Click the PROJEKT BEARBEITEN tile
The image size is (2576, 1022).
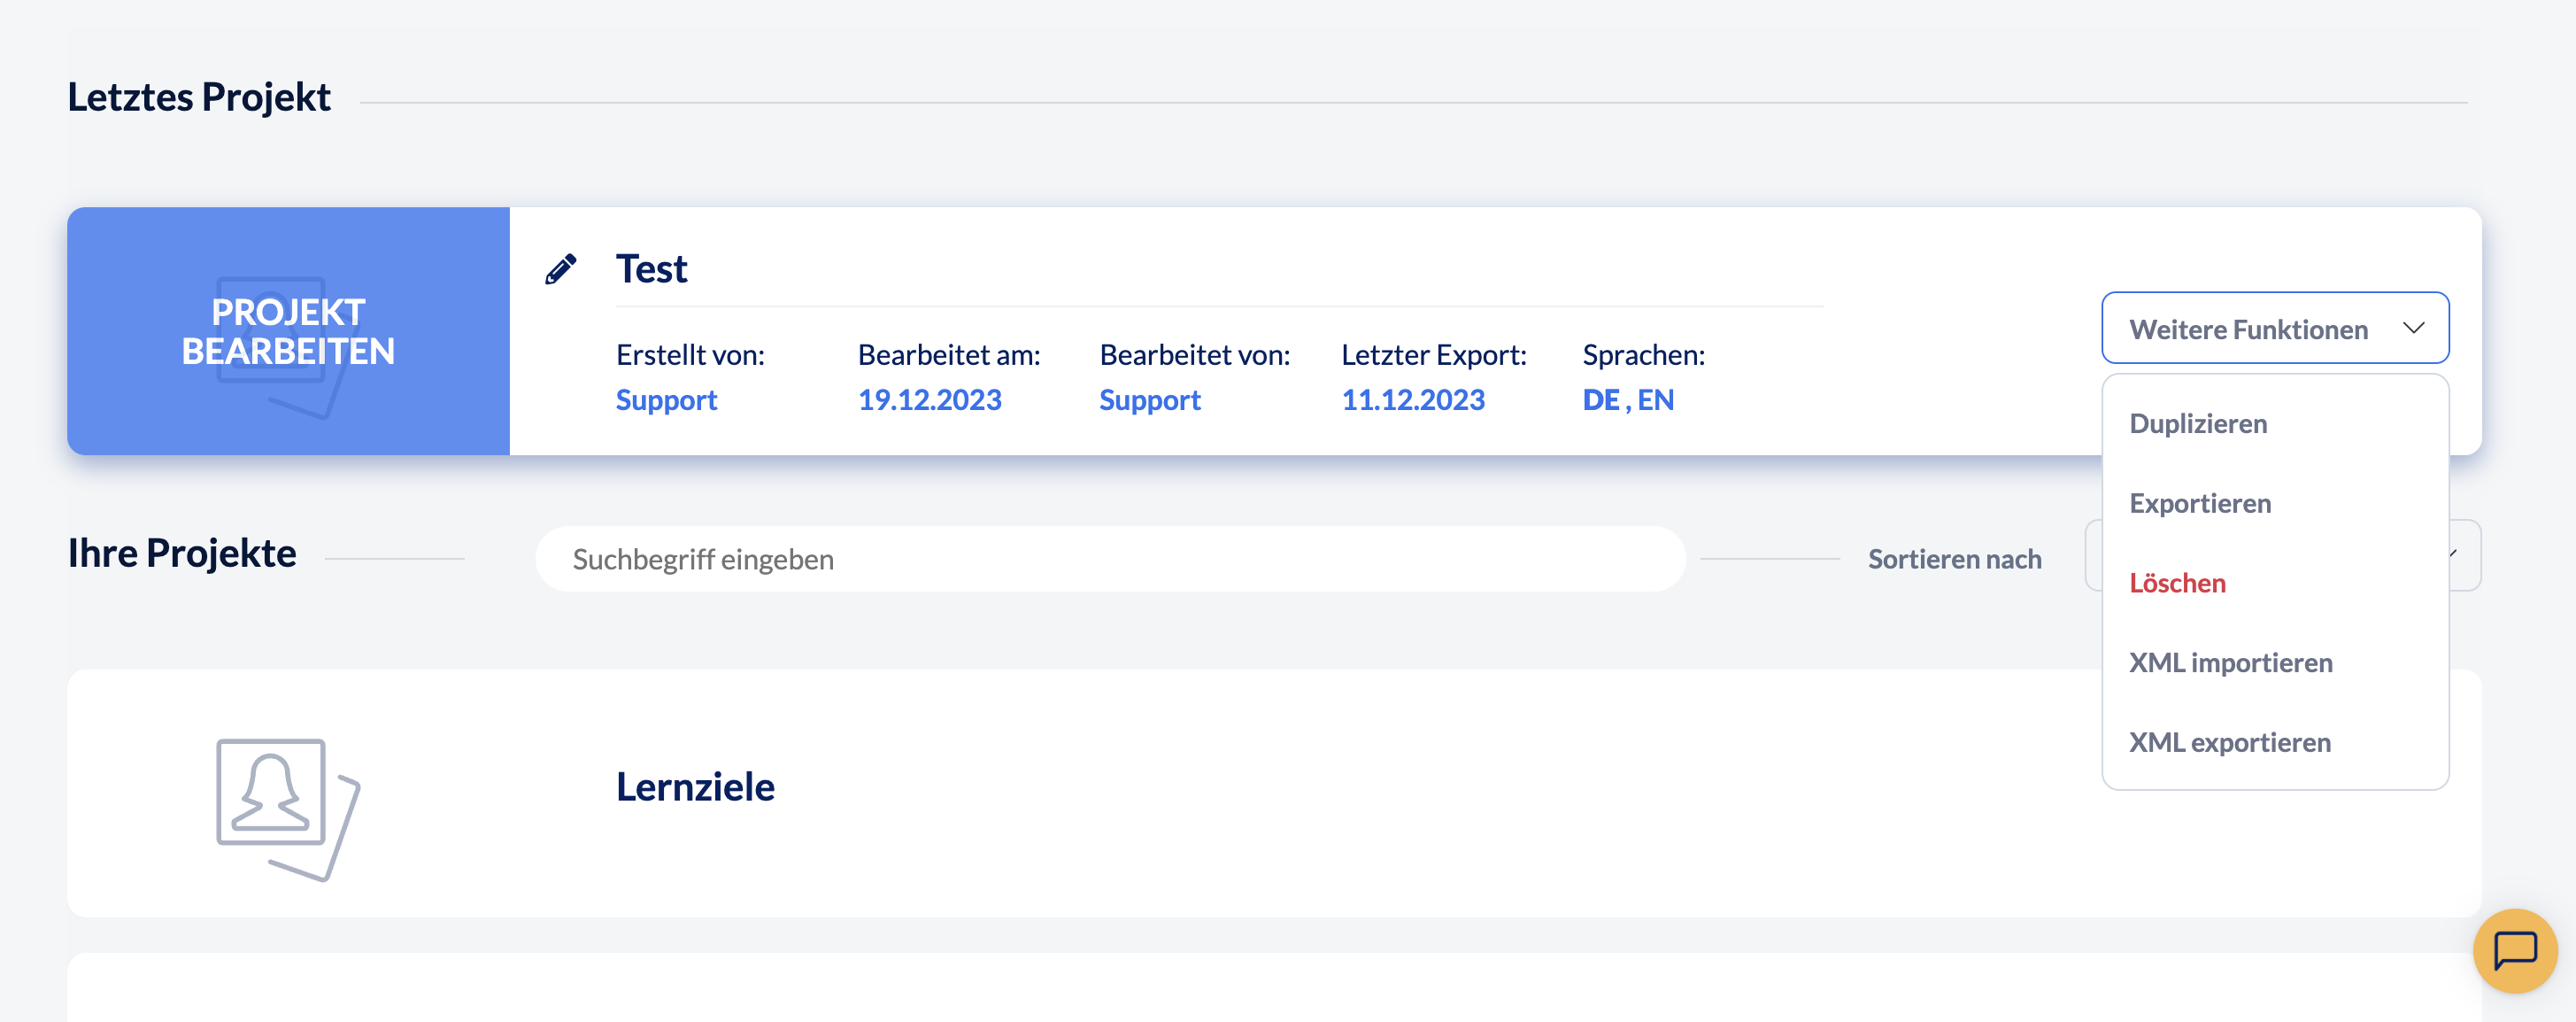[288, 331]
